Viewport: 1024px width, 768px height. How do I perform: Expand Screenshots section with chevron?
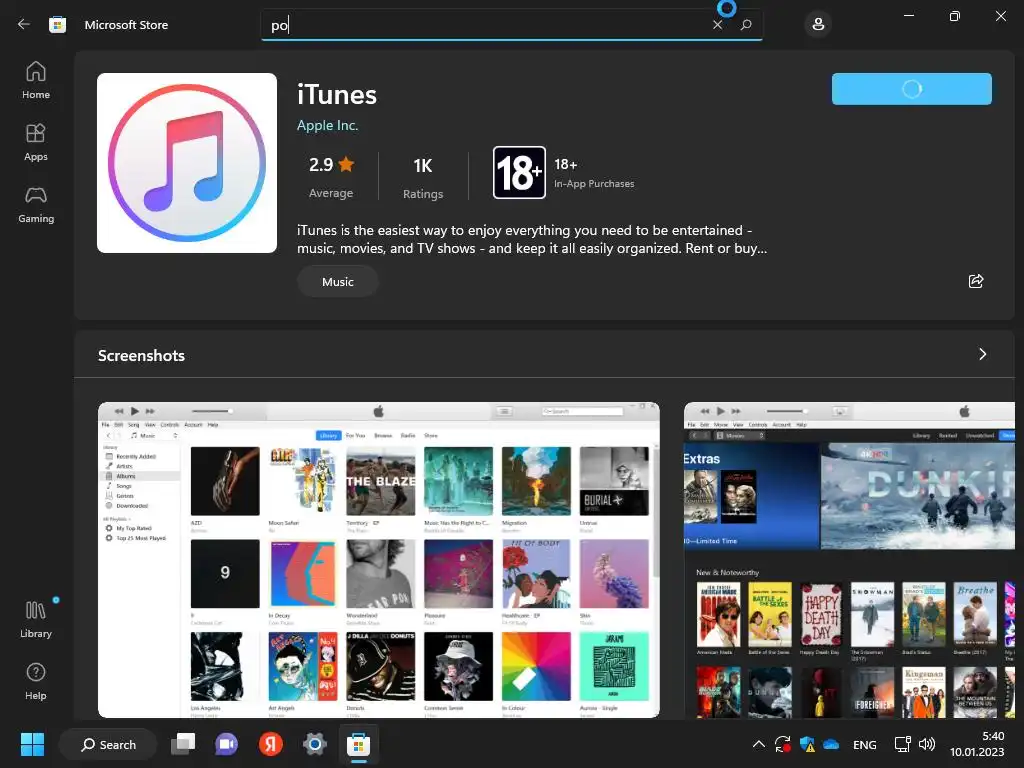pyautogui.click(x=982, y=354)
